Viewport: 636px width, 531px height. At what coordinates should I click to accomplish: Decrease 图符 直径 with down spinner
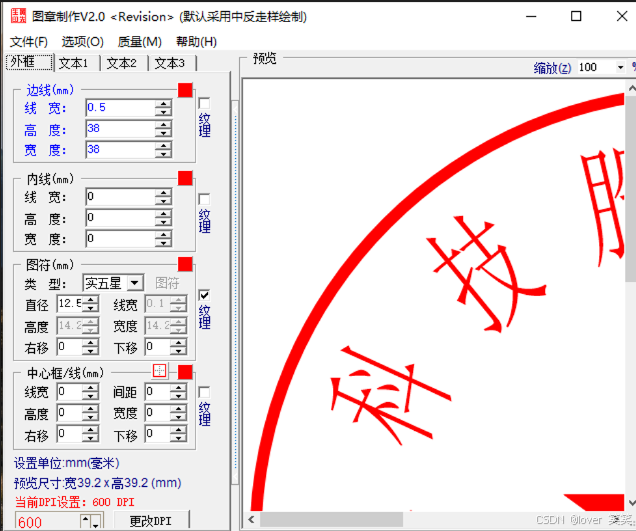pos(90,308)
